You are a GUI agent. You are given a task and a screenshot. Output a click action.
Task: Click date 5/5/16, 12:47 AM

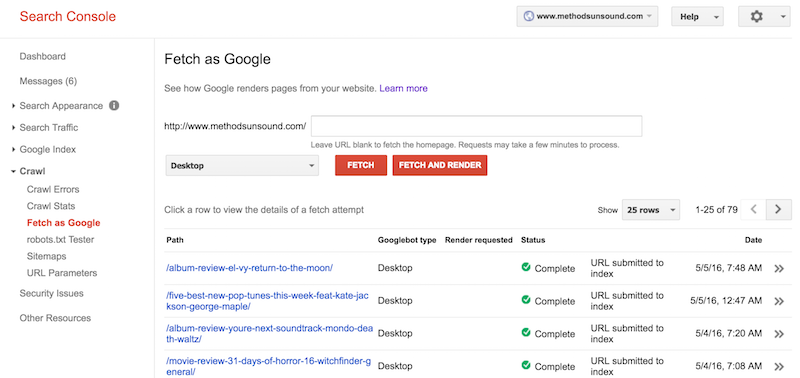click(x=726, y=301)
